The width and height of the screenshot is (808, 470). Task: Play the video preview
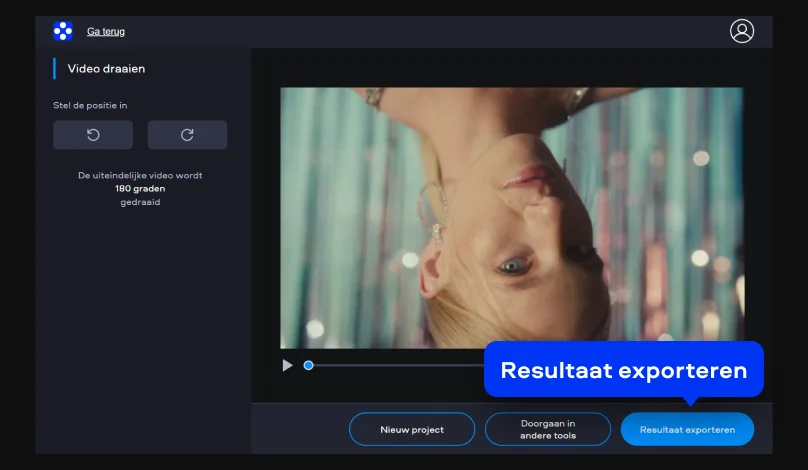[x=287, y=365]
